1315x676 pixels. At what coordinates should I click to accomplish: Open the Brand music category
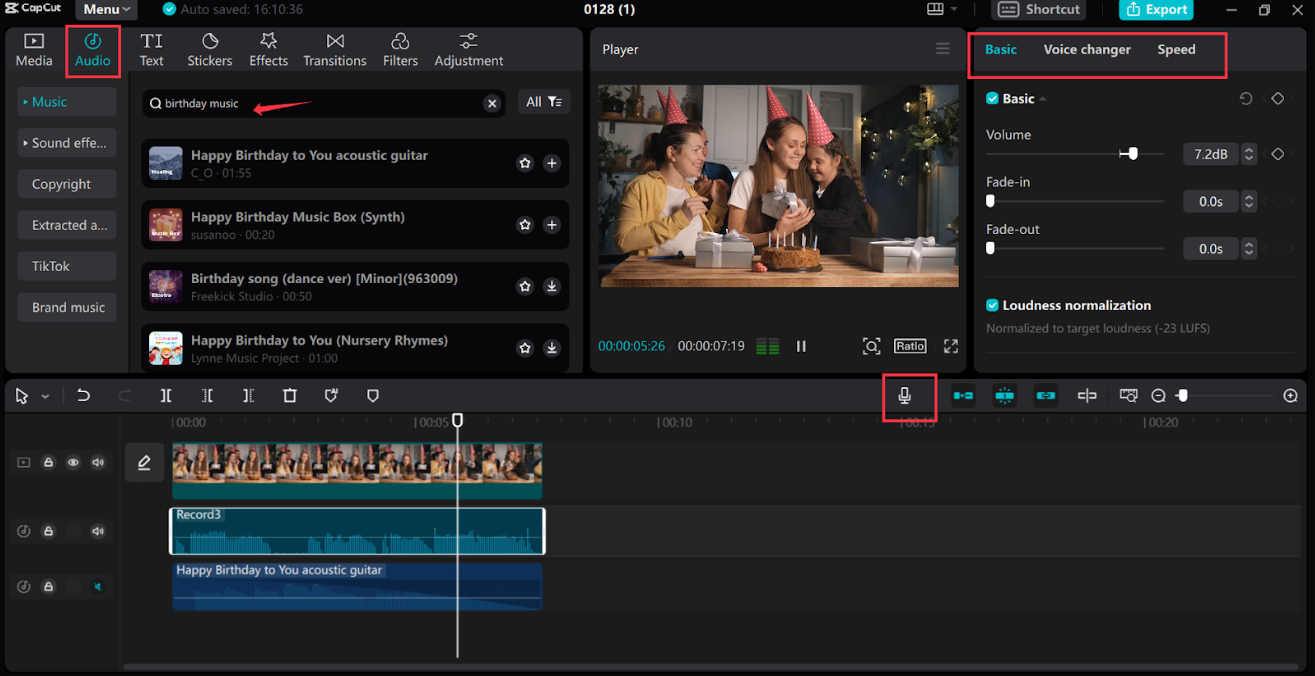click(x=67, y=307)
